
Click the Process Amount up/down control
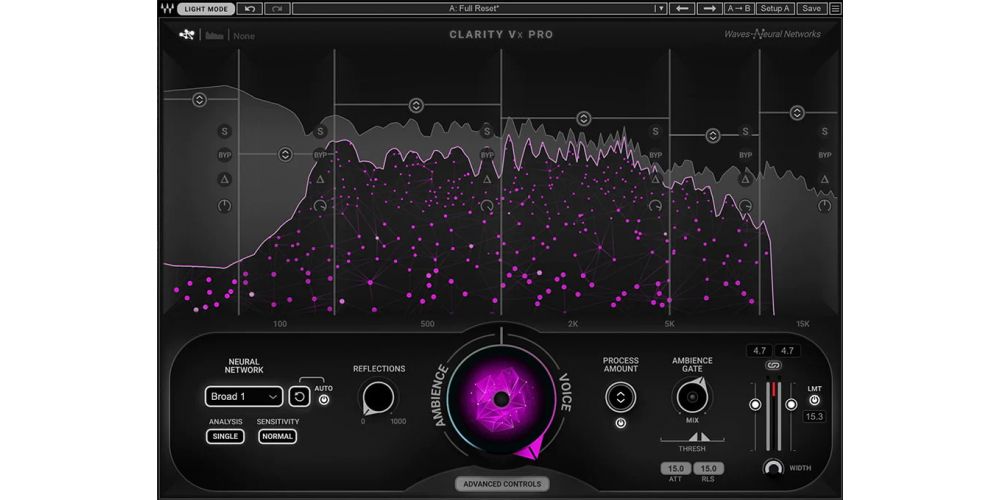[x=621, y=397]
